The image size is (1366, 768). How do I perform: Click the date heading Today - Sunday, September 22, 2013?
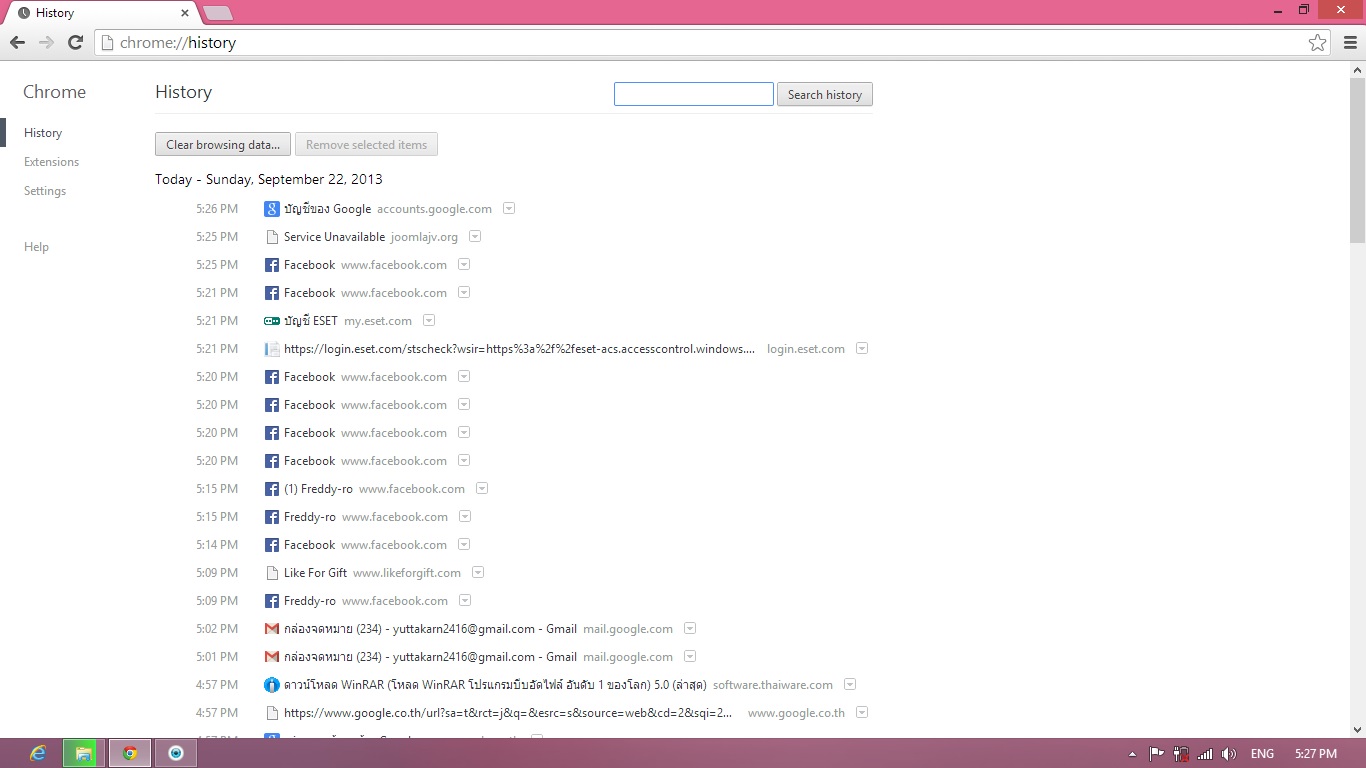click(x=269, y=179)
